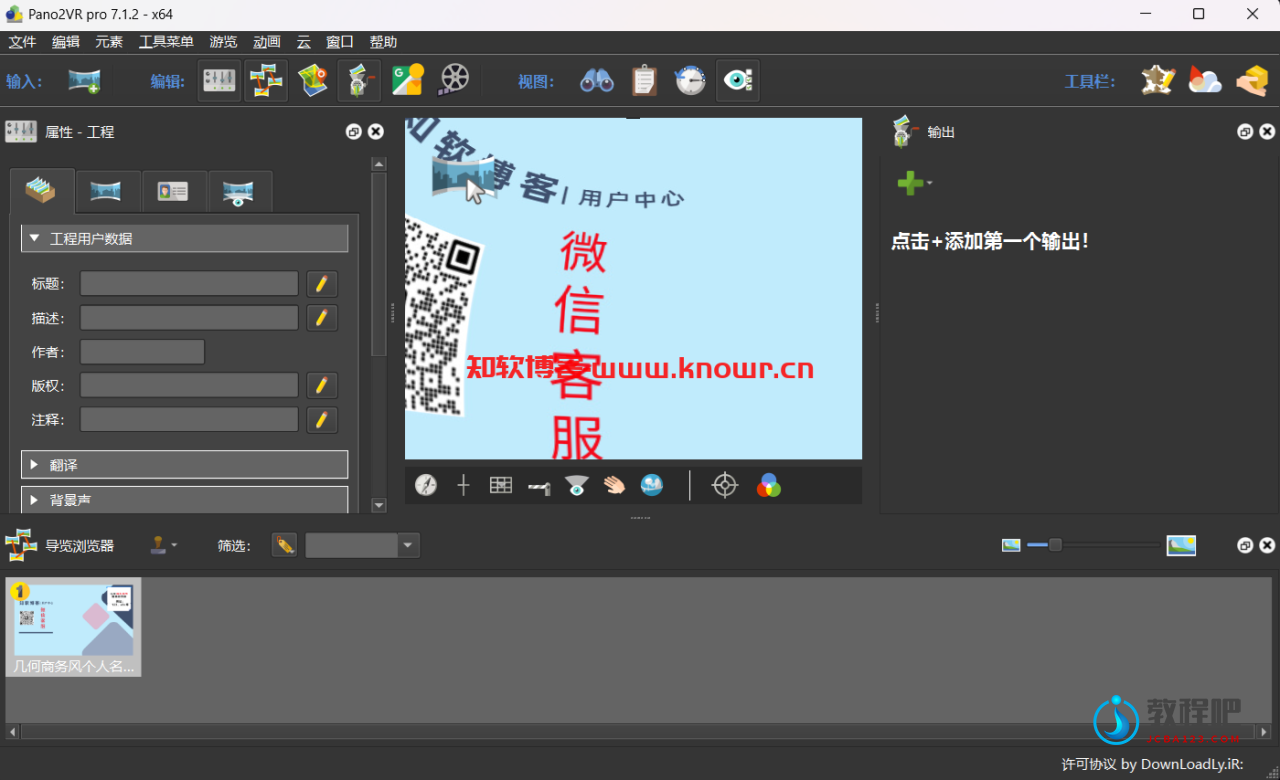
Task: Click the target default view icon
Action: point(725,485)
